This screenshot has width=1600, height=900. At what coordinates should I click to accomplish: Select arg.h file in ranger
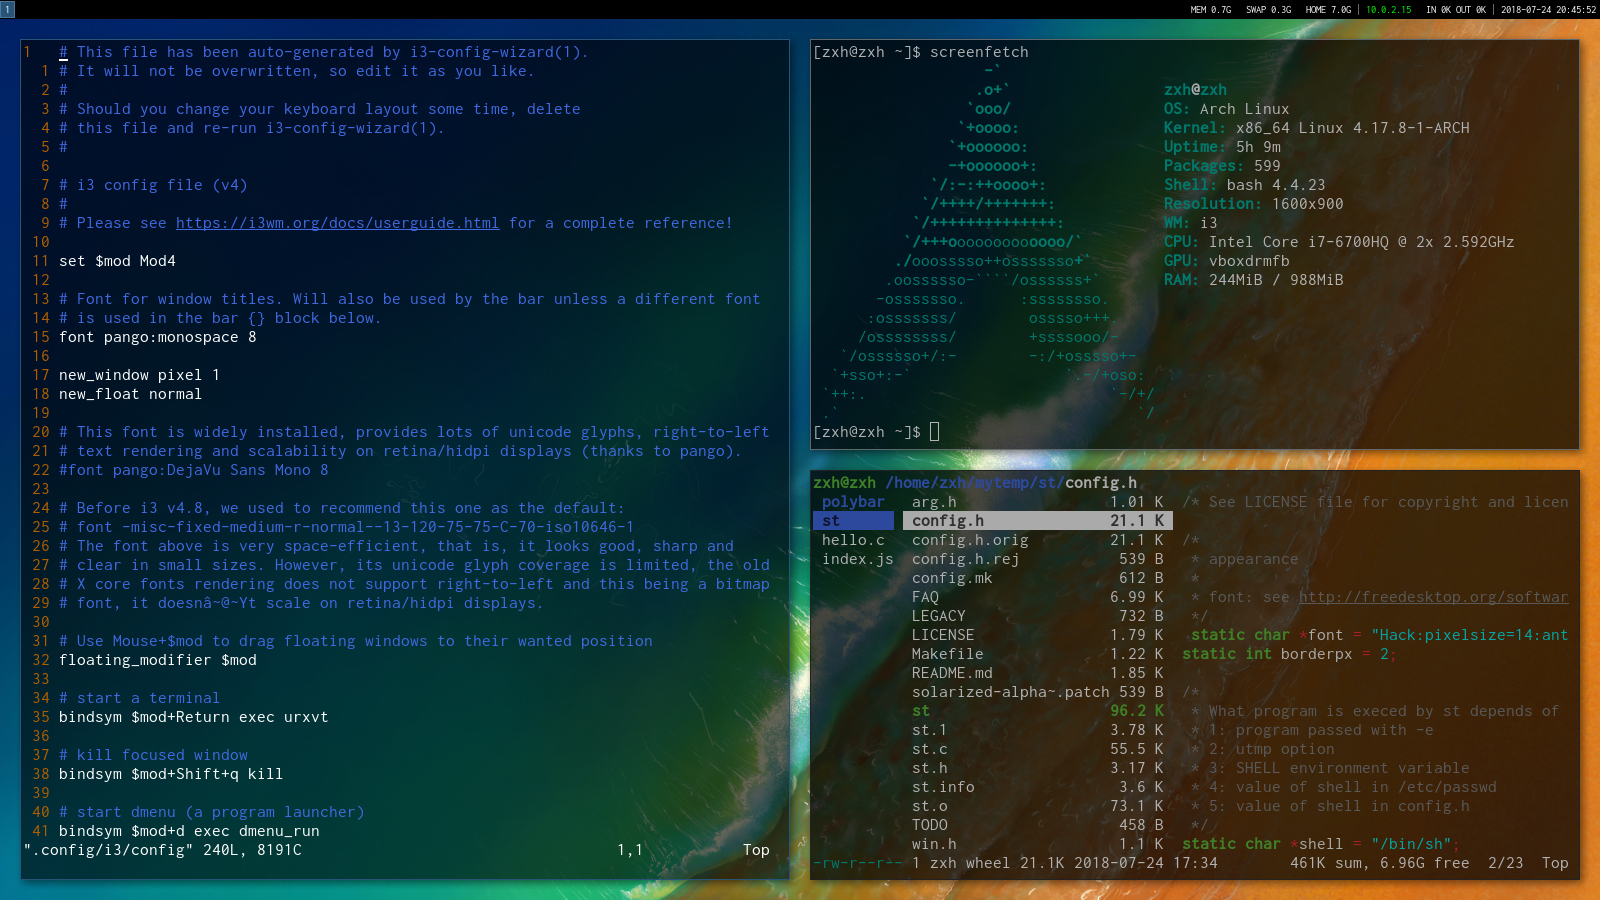[1038, 502]
